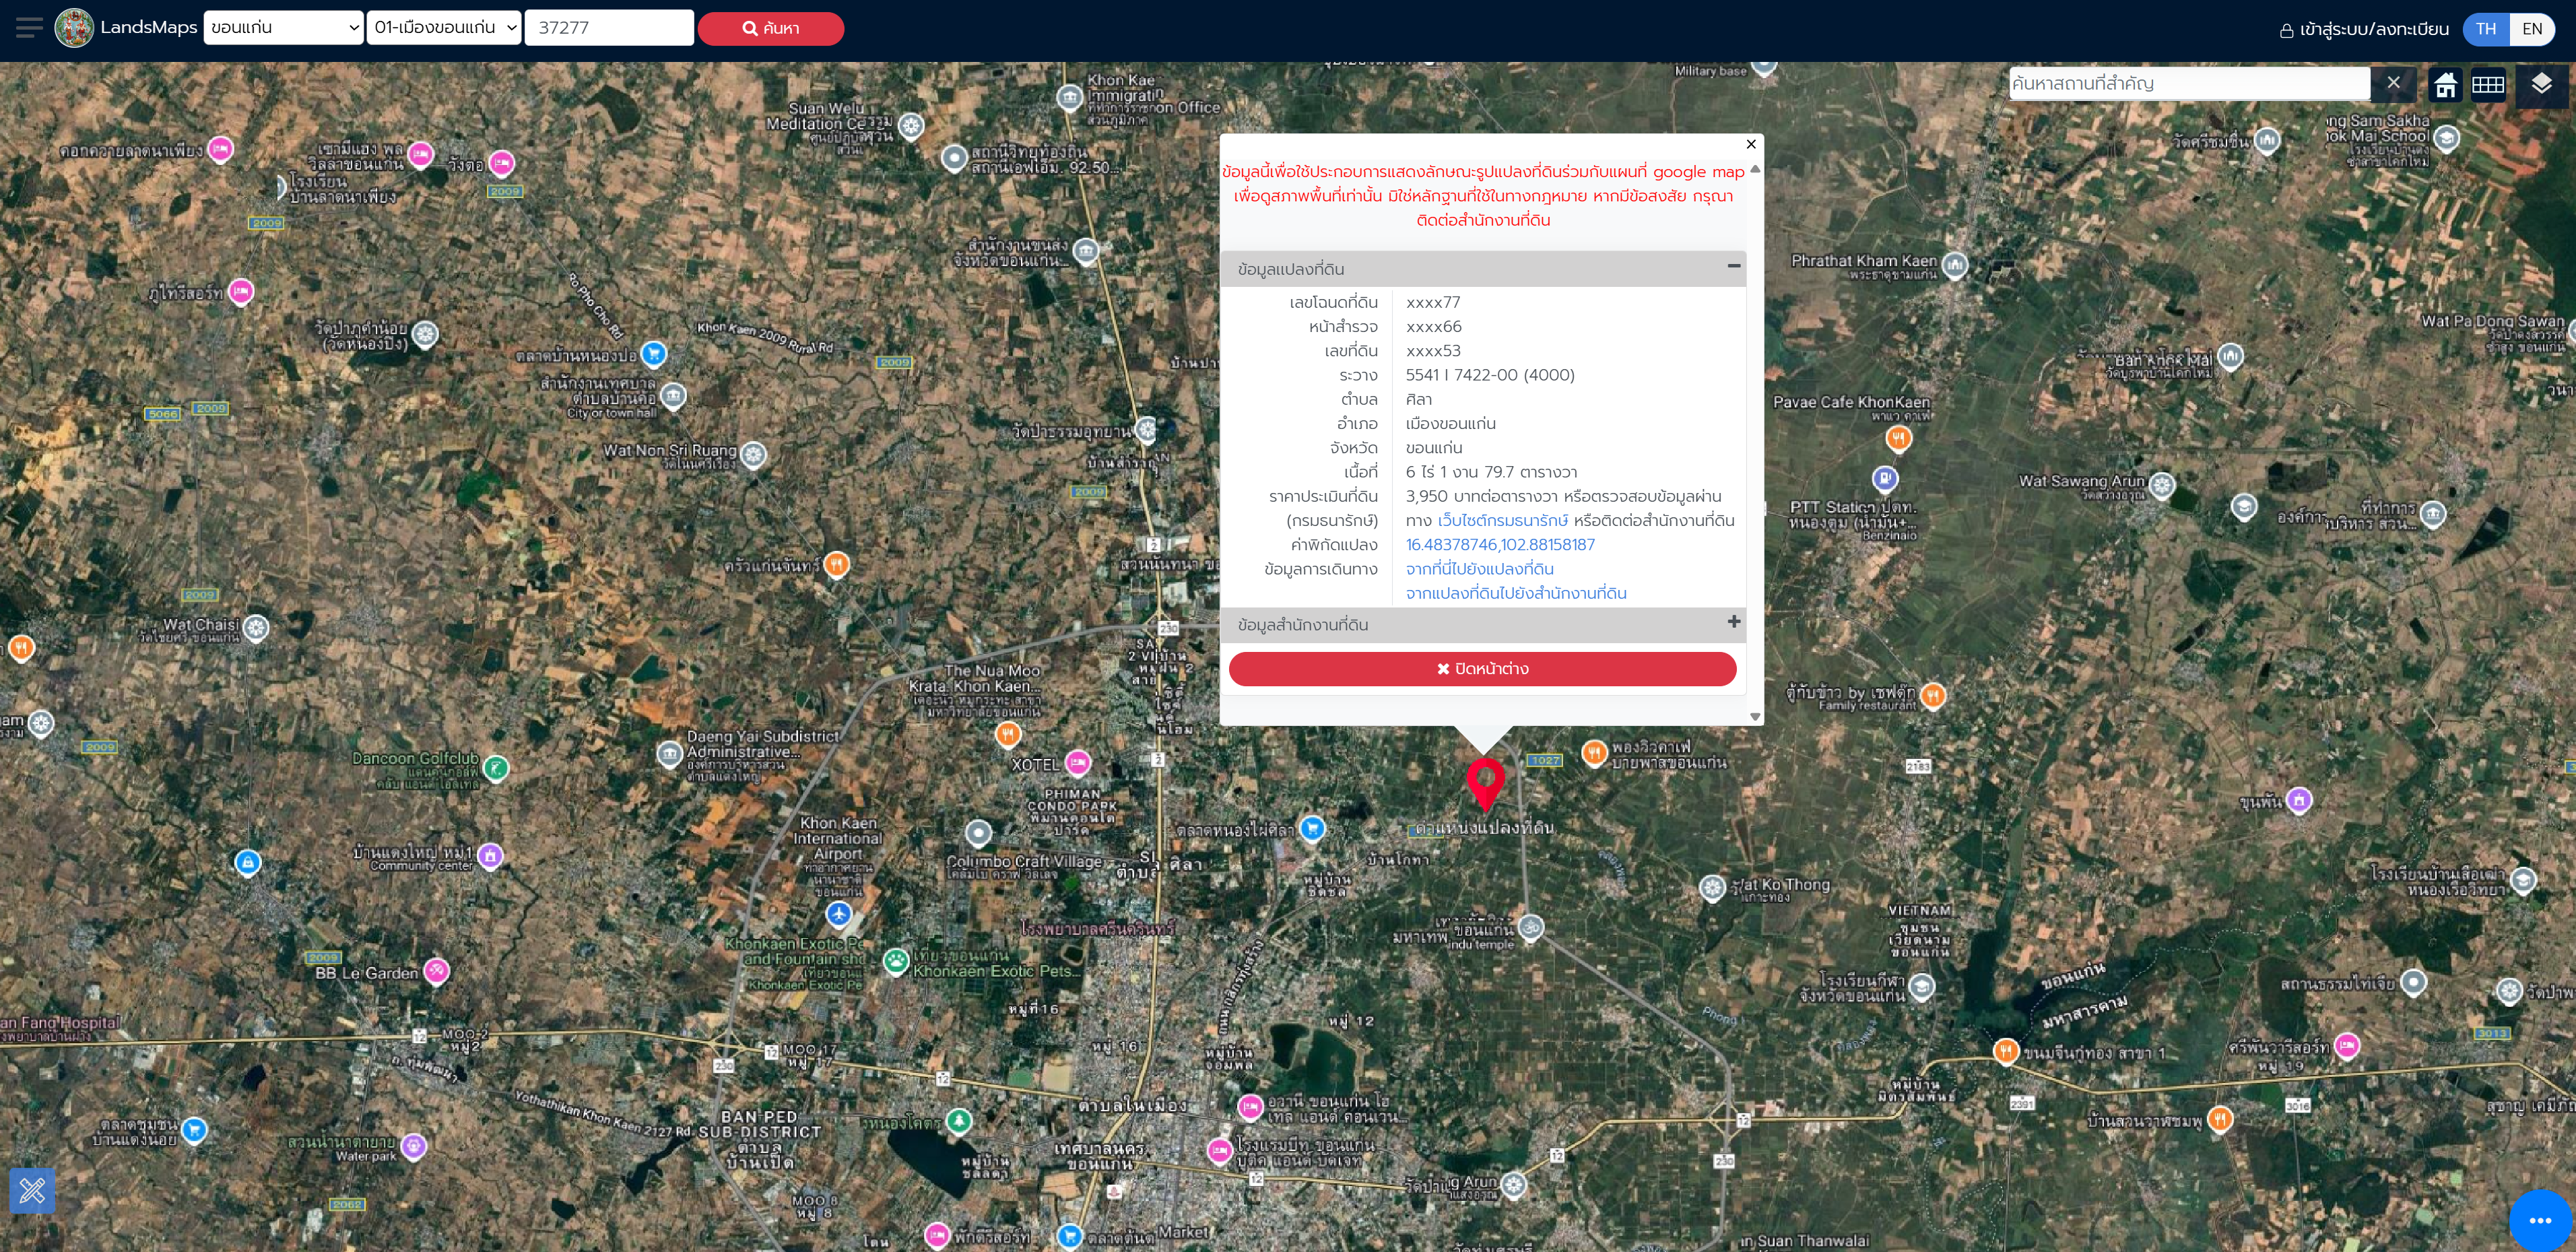This screenshot has width=2576, height=1252.
Task: Open the grid table icon on toolbar
Action: [x=2488, y=85]
